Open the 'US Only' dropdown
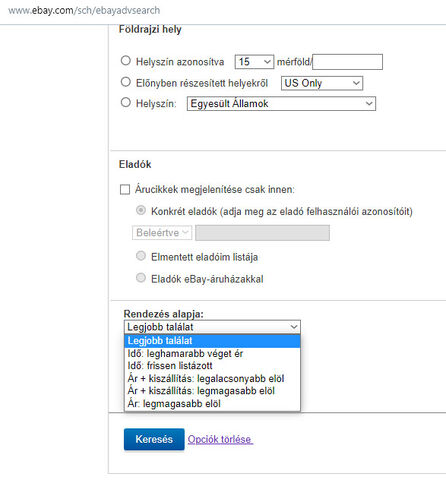 point(322,83)
